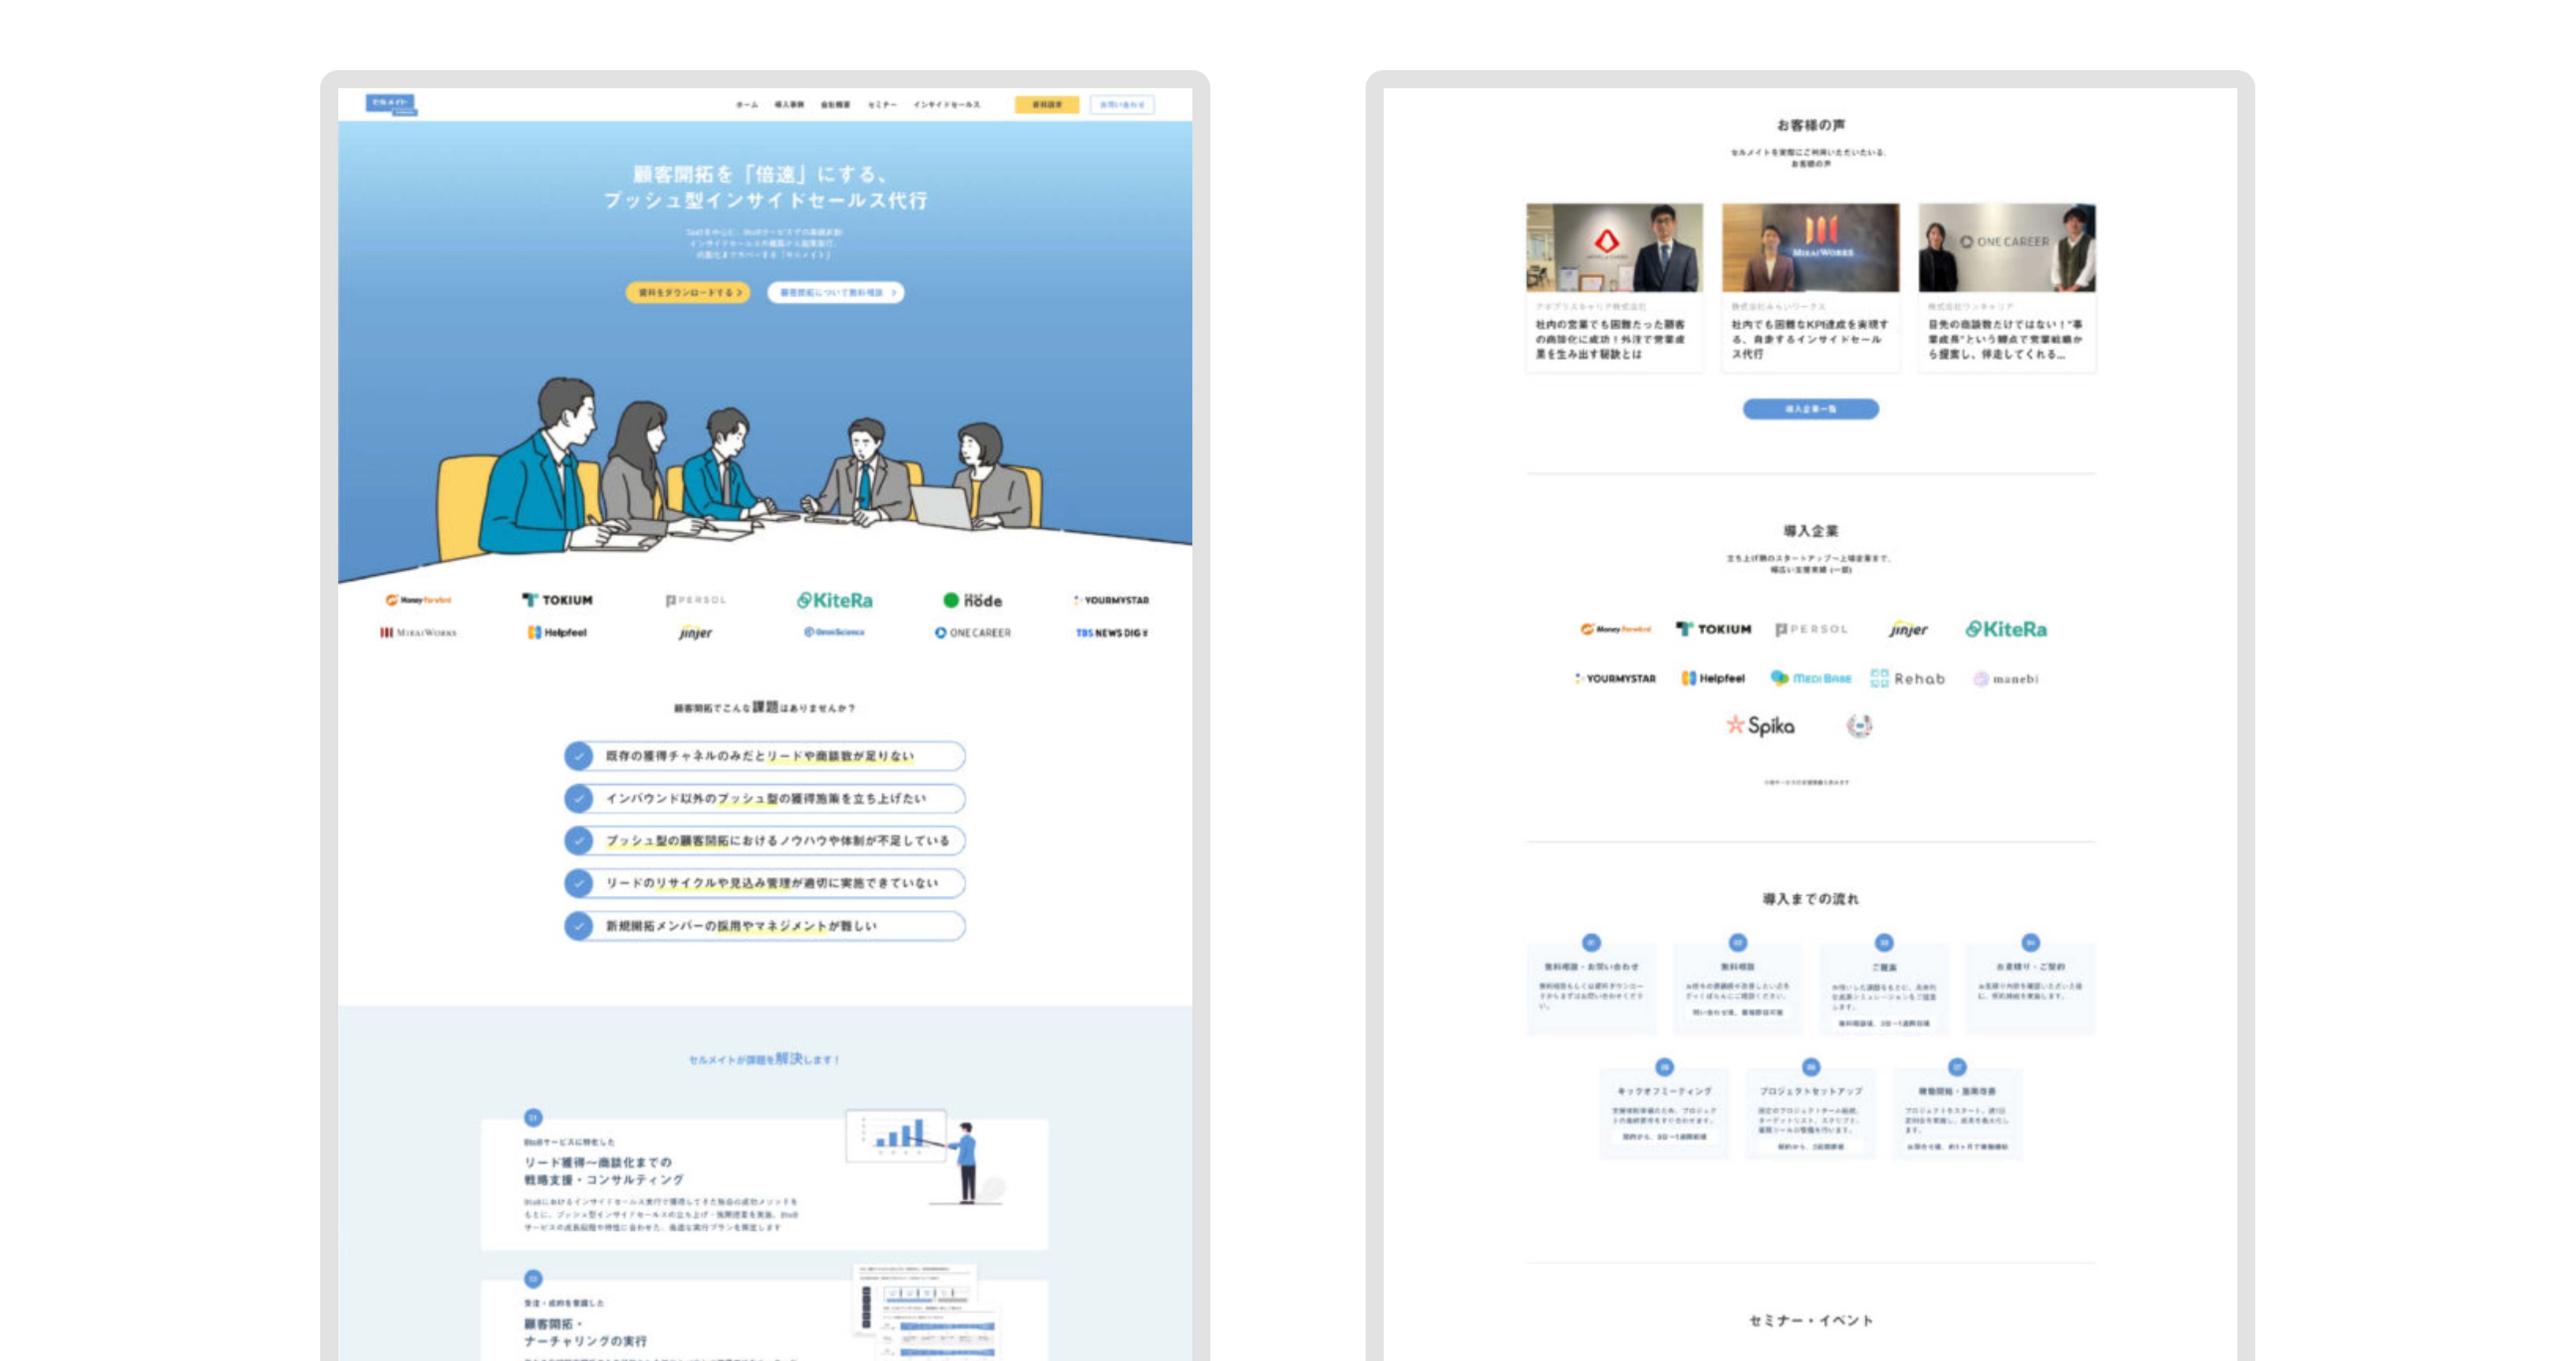Open the MiraiWorks testimonial card photo
2576x1361 pixels.
click(x=1810, y=248)
